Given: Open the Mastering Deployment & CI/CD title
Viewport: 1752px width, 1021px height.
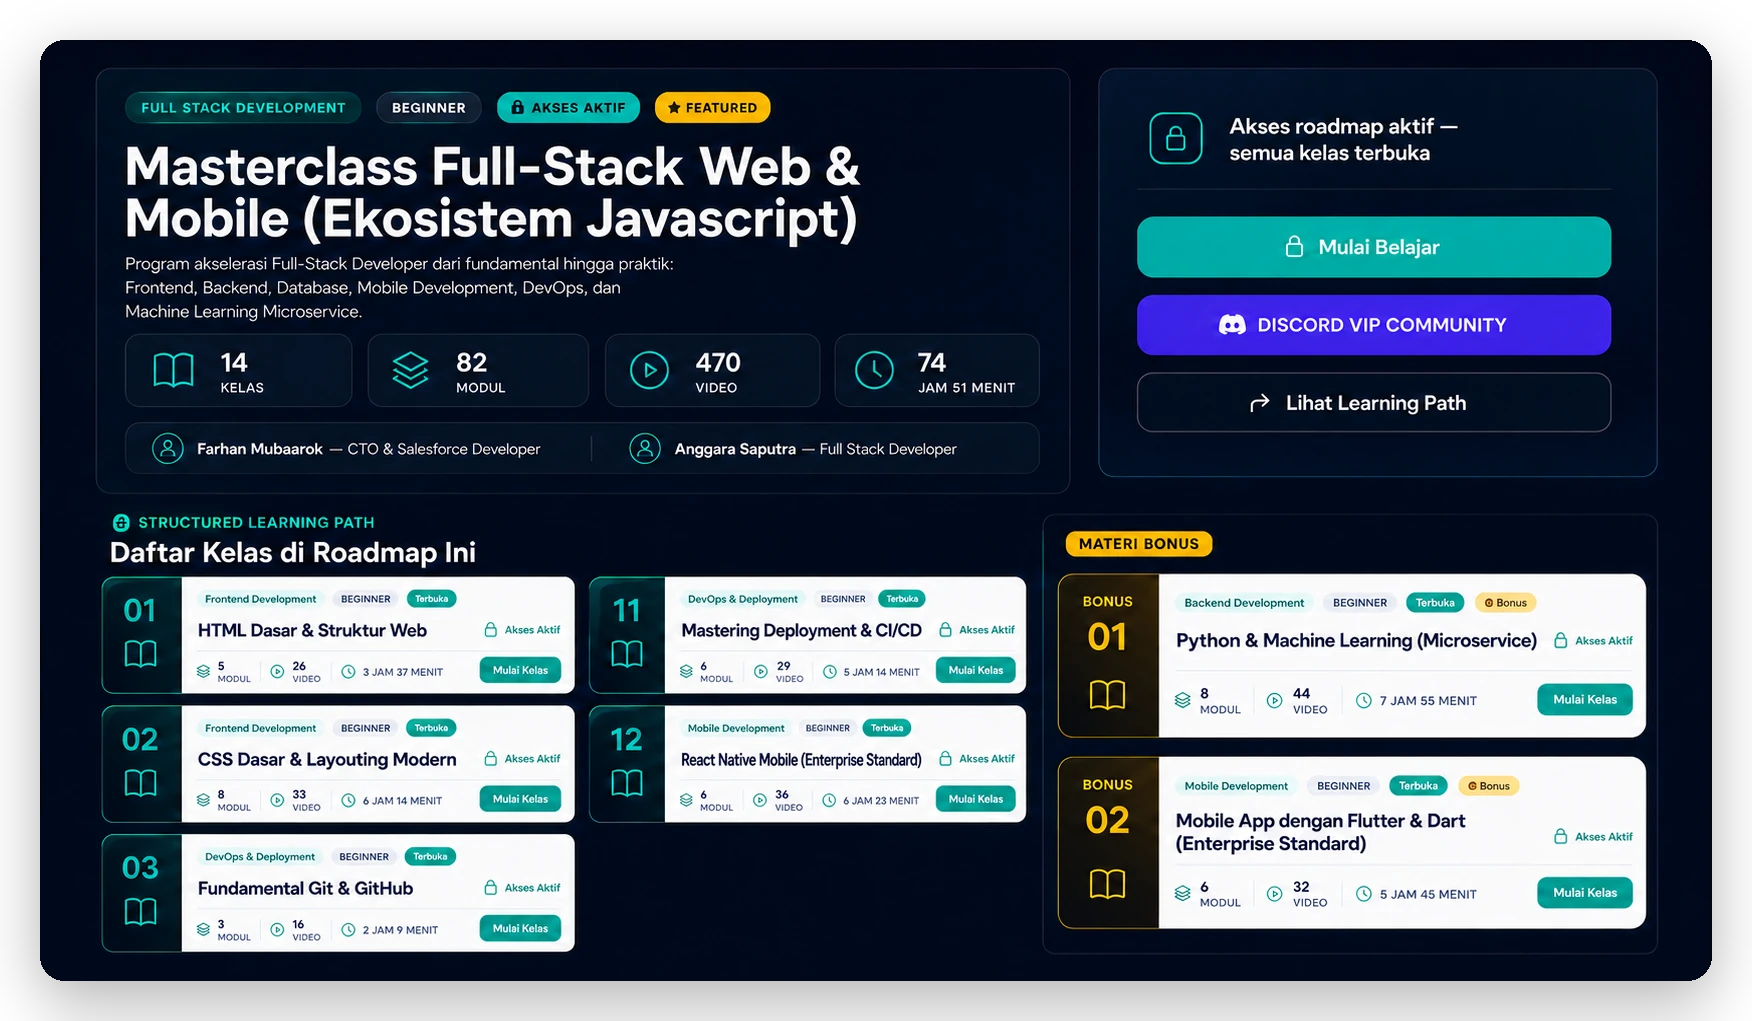Looking at the screenshot, I should click(801, 631).
